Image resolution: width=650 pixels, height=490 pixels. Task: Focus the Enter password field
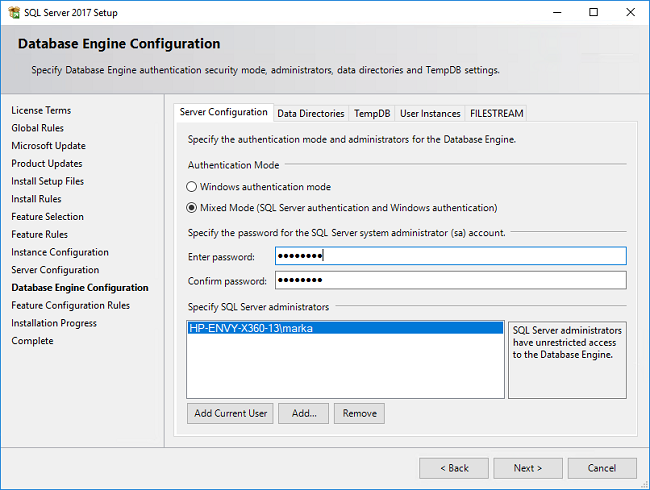pos(451,256)
